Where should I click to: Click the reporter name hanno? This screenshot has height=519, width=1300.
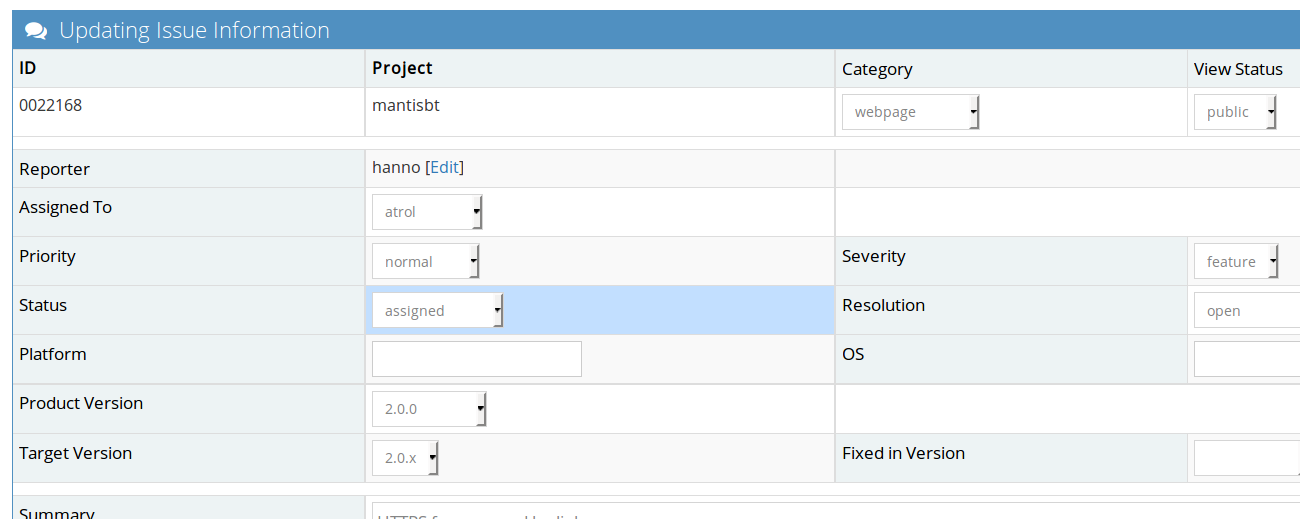pos(396,167)
